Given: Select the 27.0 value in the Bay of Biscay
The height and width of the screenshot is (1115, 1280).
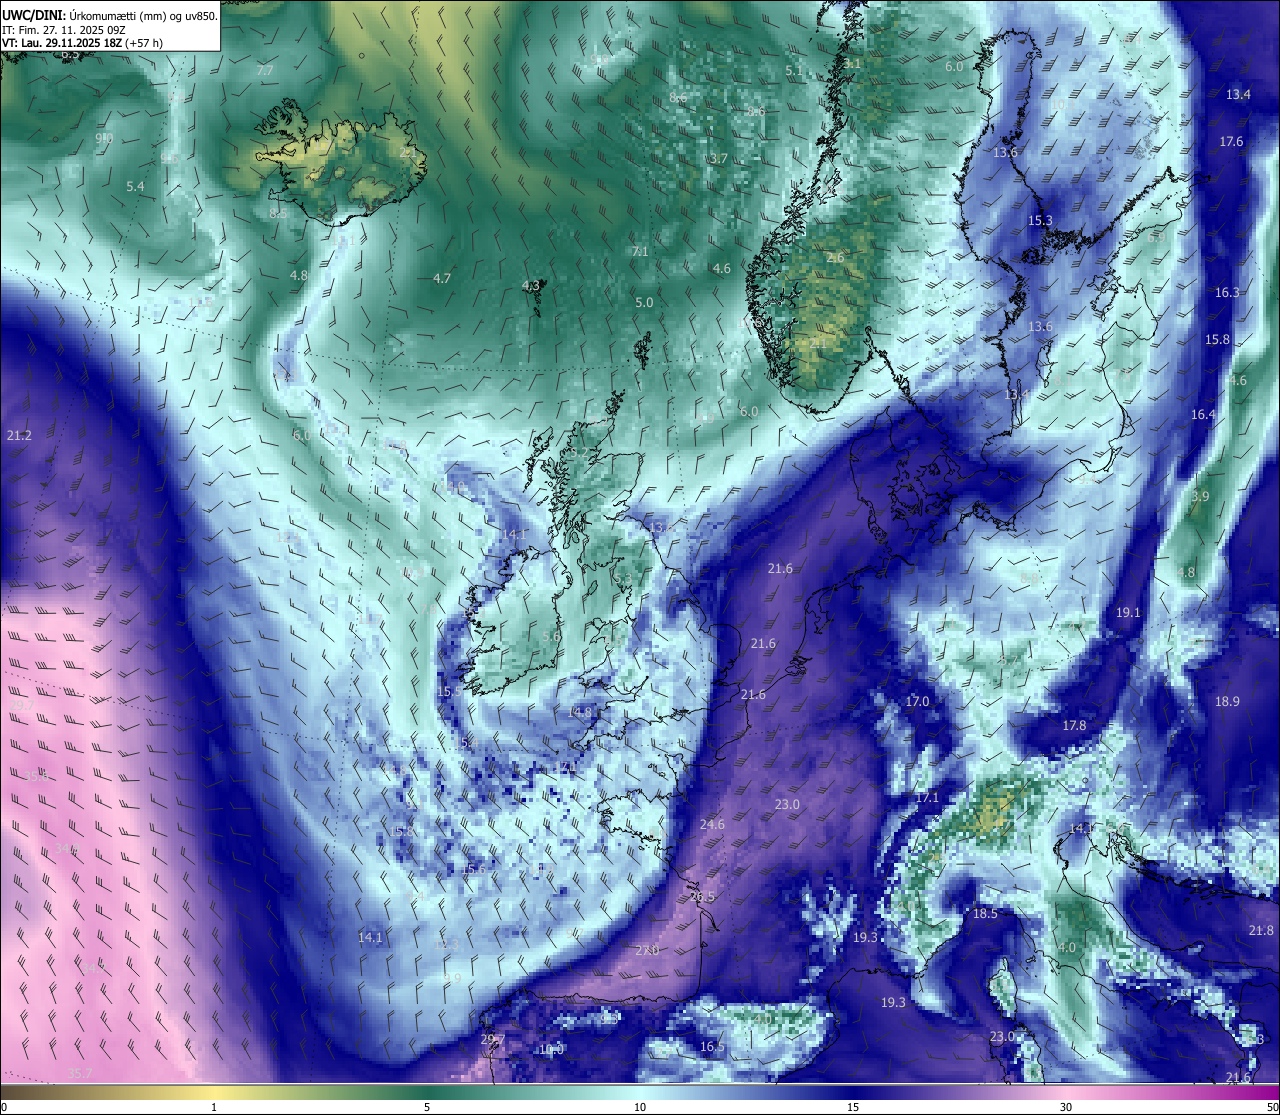Looking at the screenshot, I should (647, 950).
